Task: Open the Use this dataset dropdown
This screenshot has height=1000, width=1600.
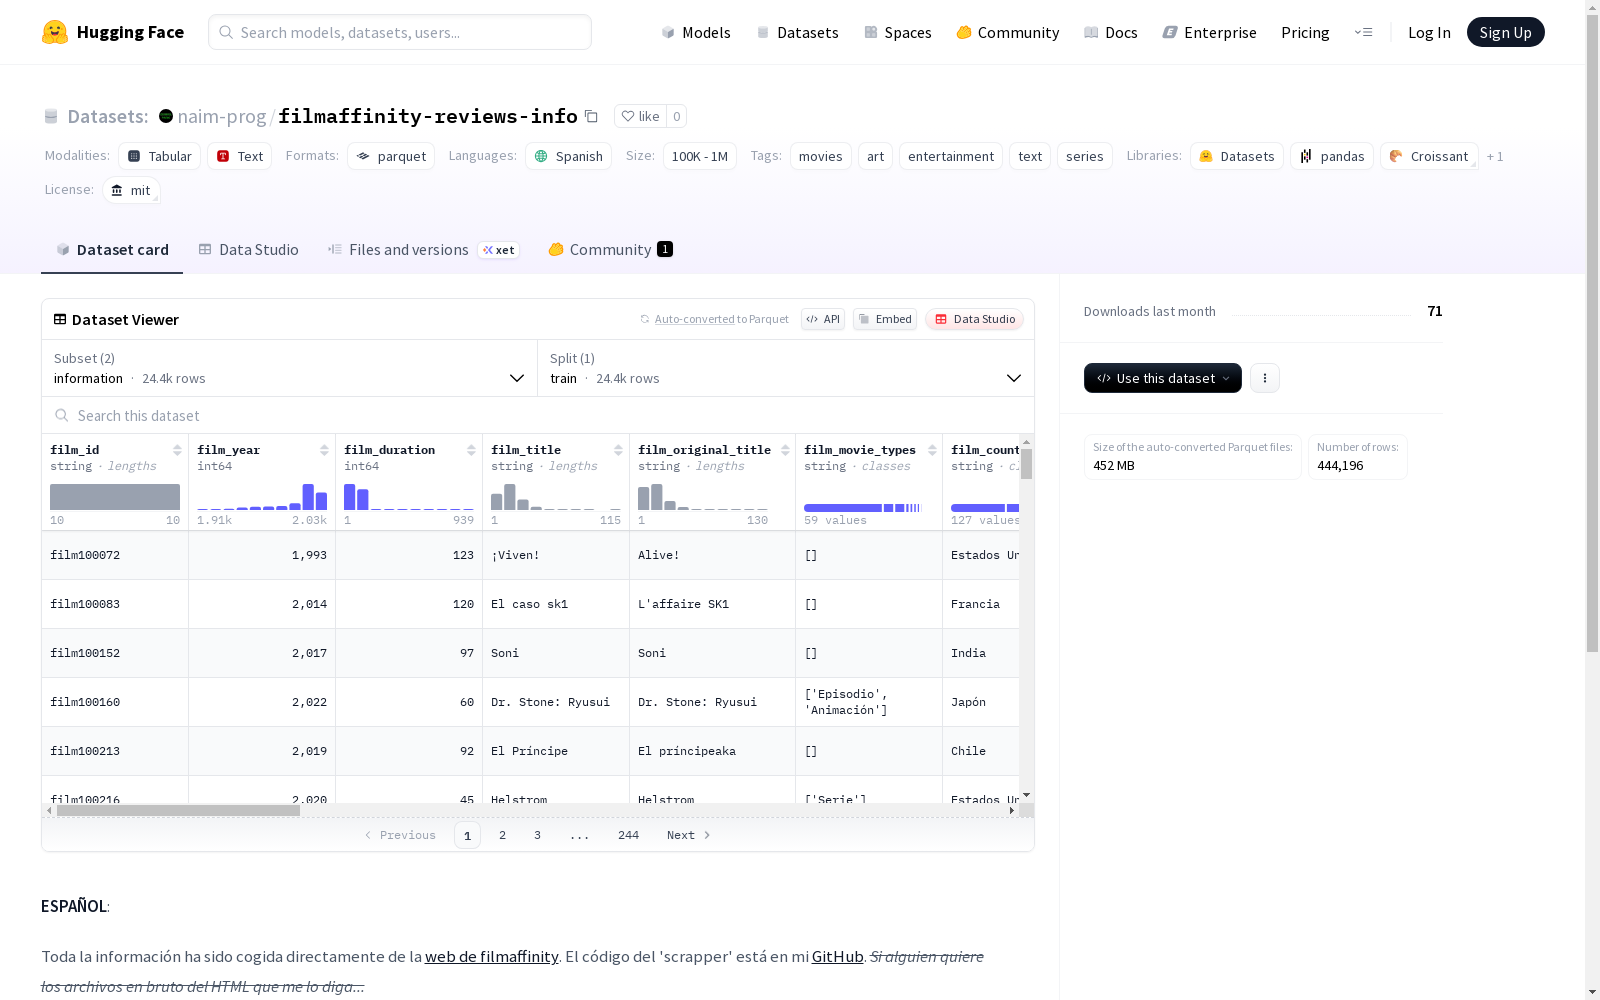Action: click(1163, 378)
